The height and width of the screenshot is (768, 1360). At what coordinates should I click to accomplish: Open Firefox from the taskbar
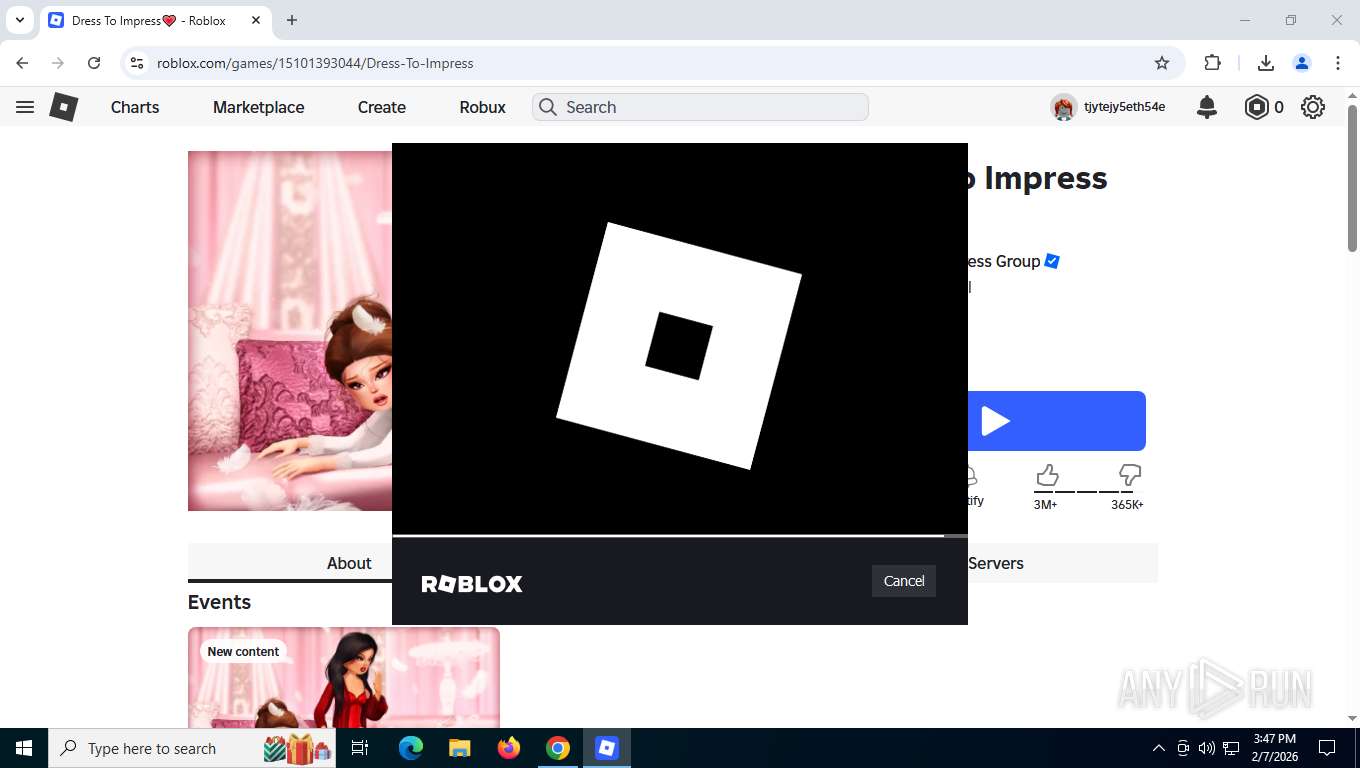[x=509, y=748]
